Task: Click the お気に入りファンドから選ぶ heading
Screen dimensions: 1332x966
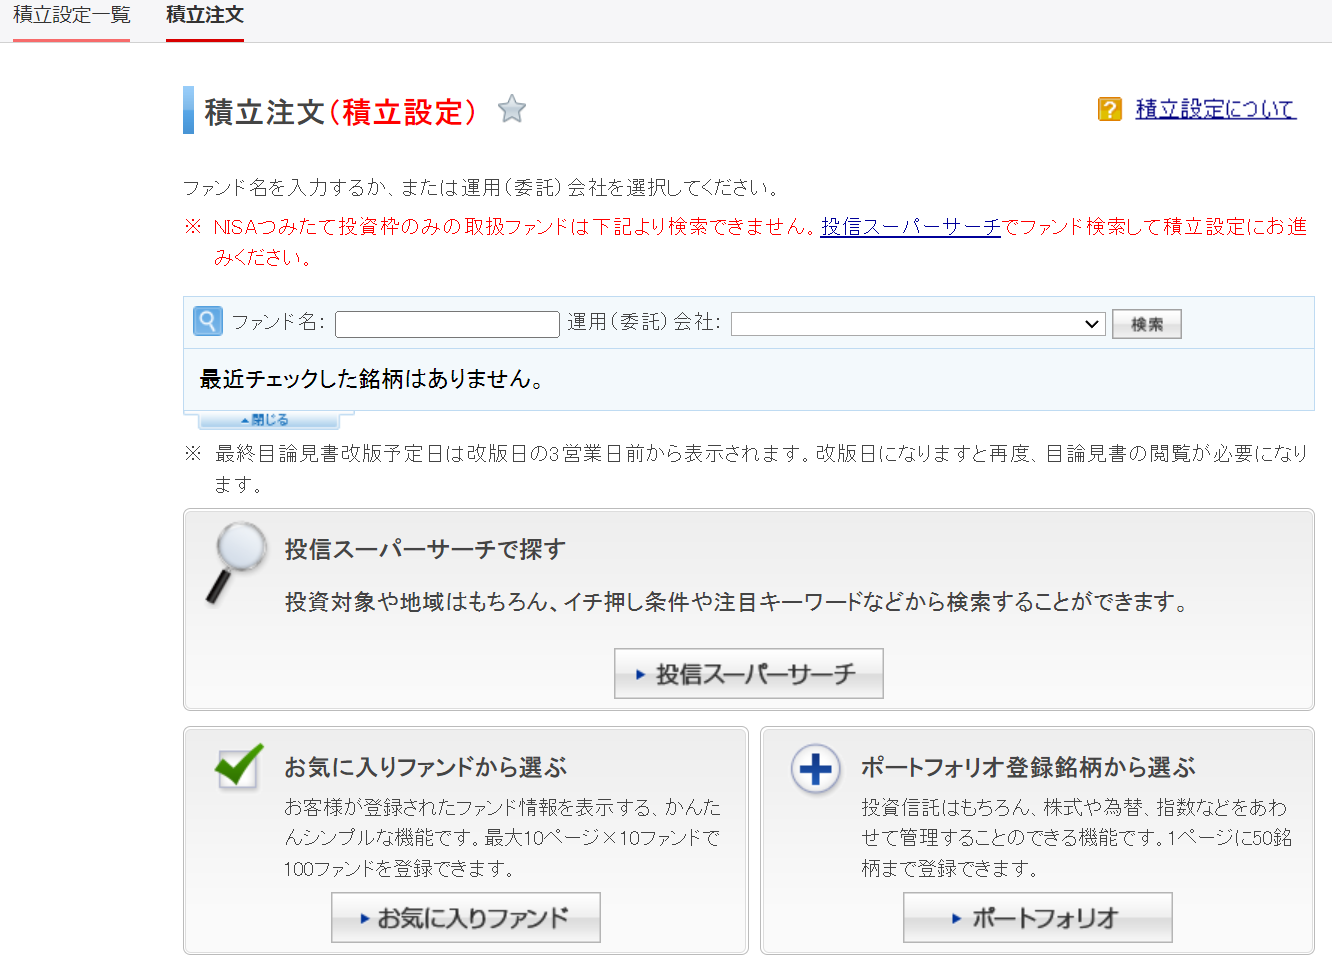Action: tap(425, 767)
